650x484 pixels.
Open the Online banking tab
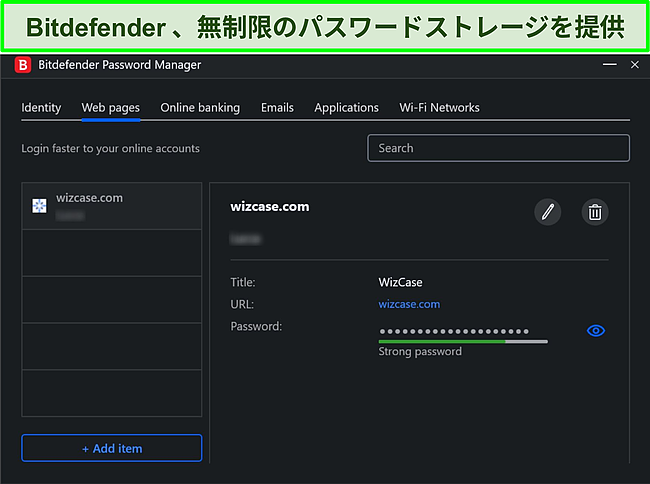pyautogui.click(x=200, y=108)
